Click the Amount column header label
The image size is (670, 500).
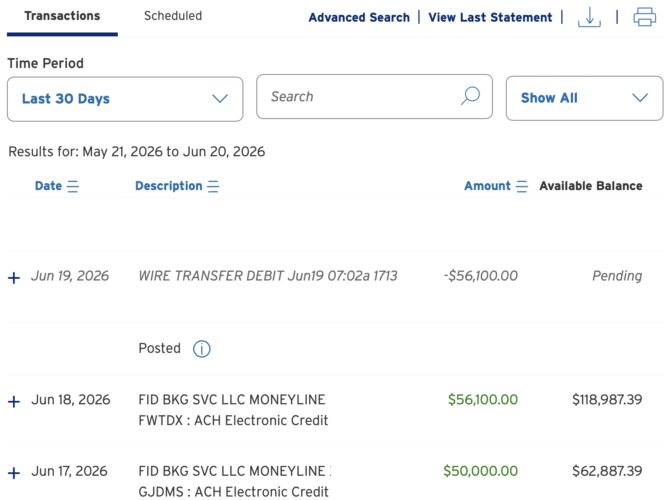488,186
